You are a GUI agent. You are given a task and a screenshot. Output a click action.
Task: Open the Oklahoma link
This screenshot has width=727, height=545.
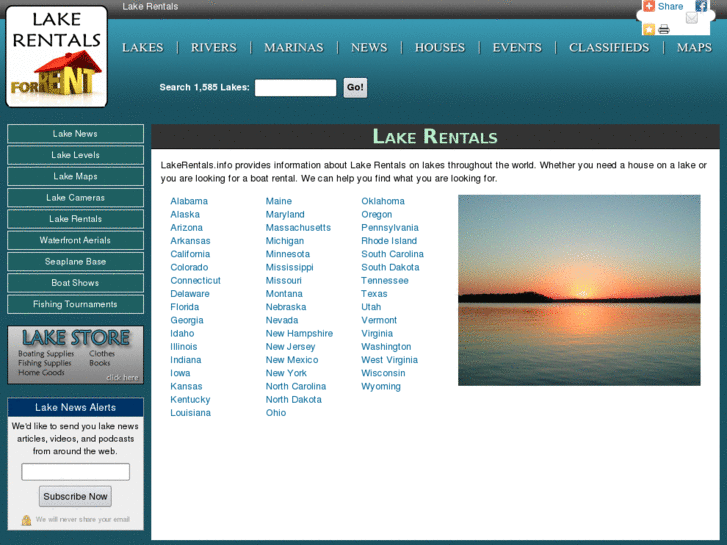[383, 201]
